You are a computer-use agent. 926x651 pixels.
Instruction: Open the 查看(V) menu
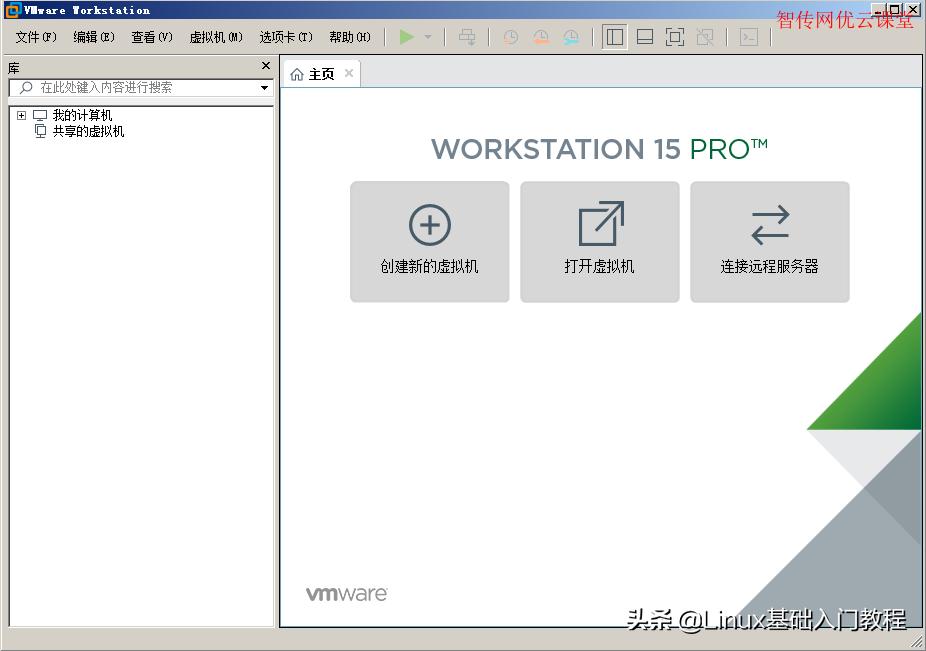pyautogui.click(x=152, y=37)
